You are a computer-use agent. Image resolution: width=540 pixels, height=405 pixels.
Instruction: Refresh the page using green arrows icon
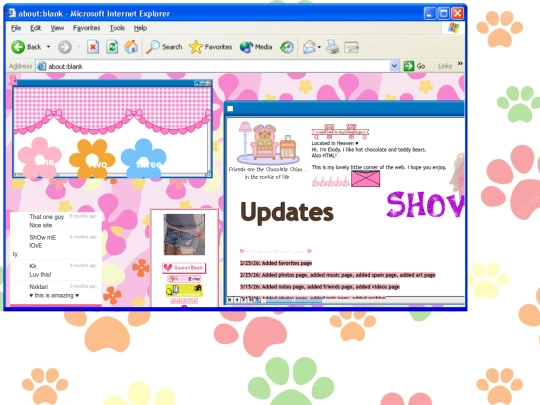coord(112,47)
